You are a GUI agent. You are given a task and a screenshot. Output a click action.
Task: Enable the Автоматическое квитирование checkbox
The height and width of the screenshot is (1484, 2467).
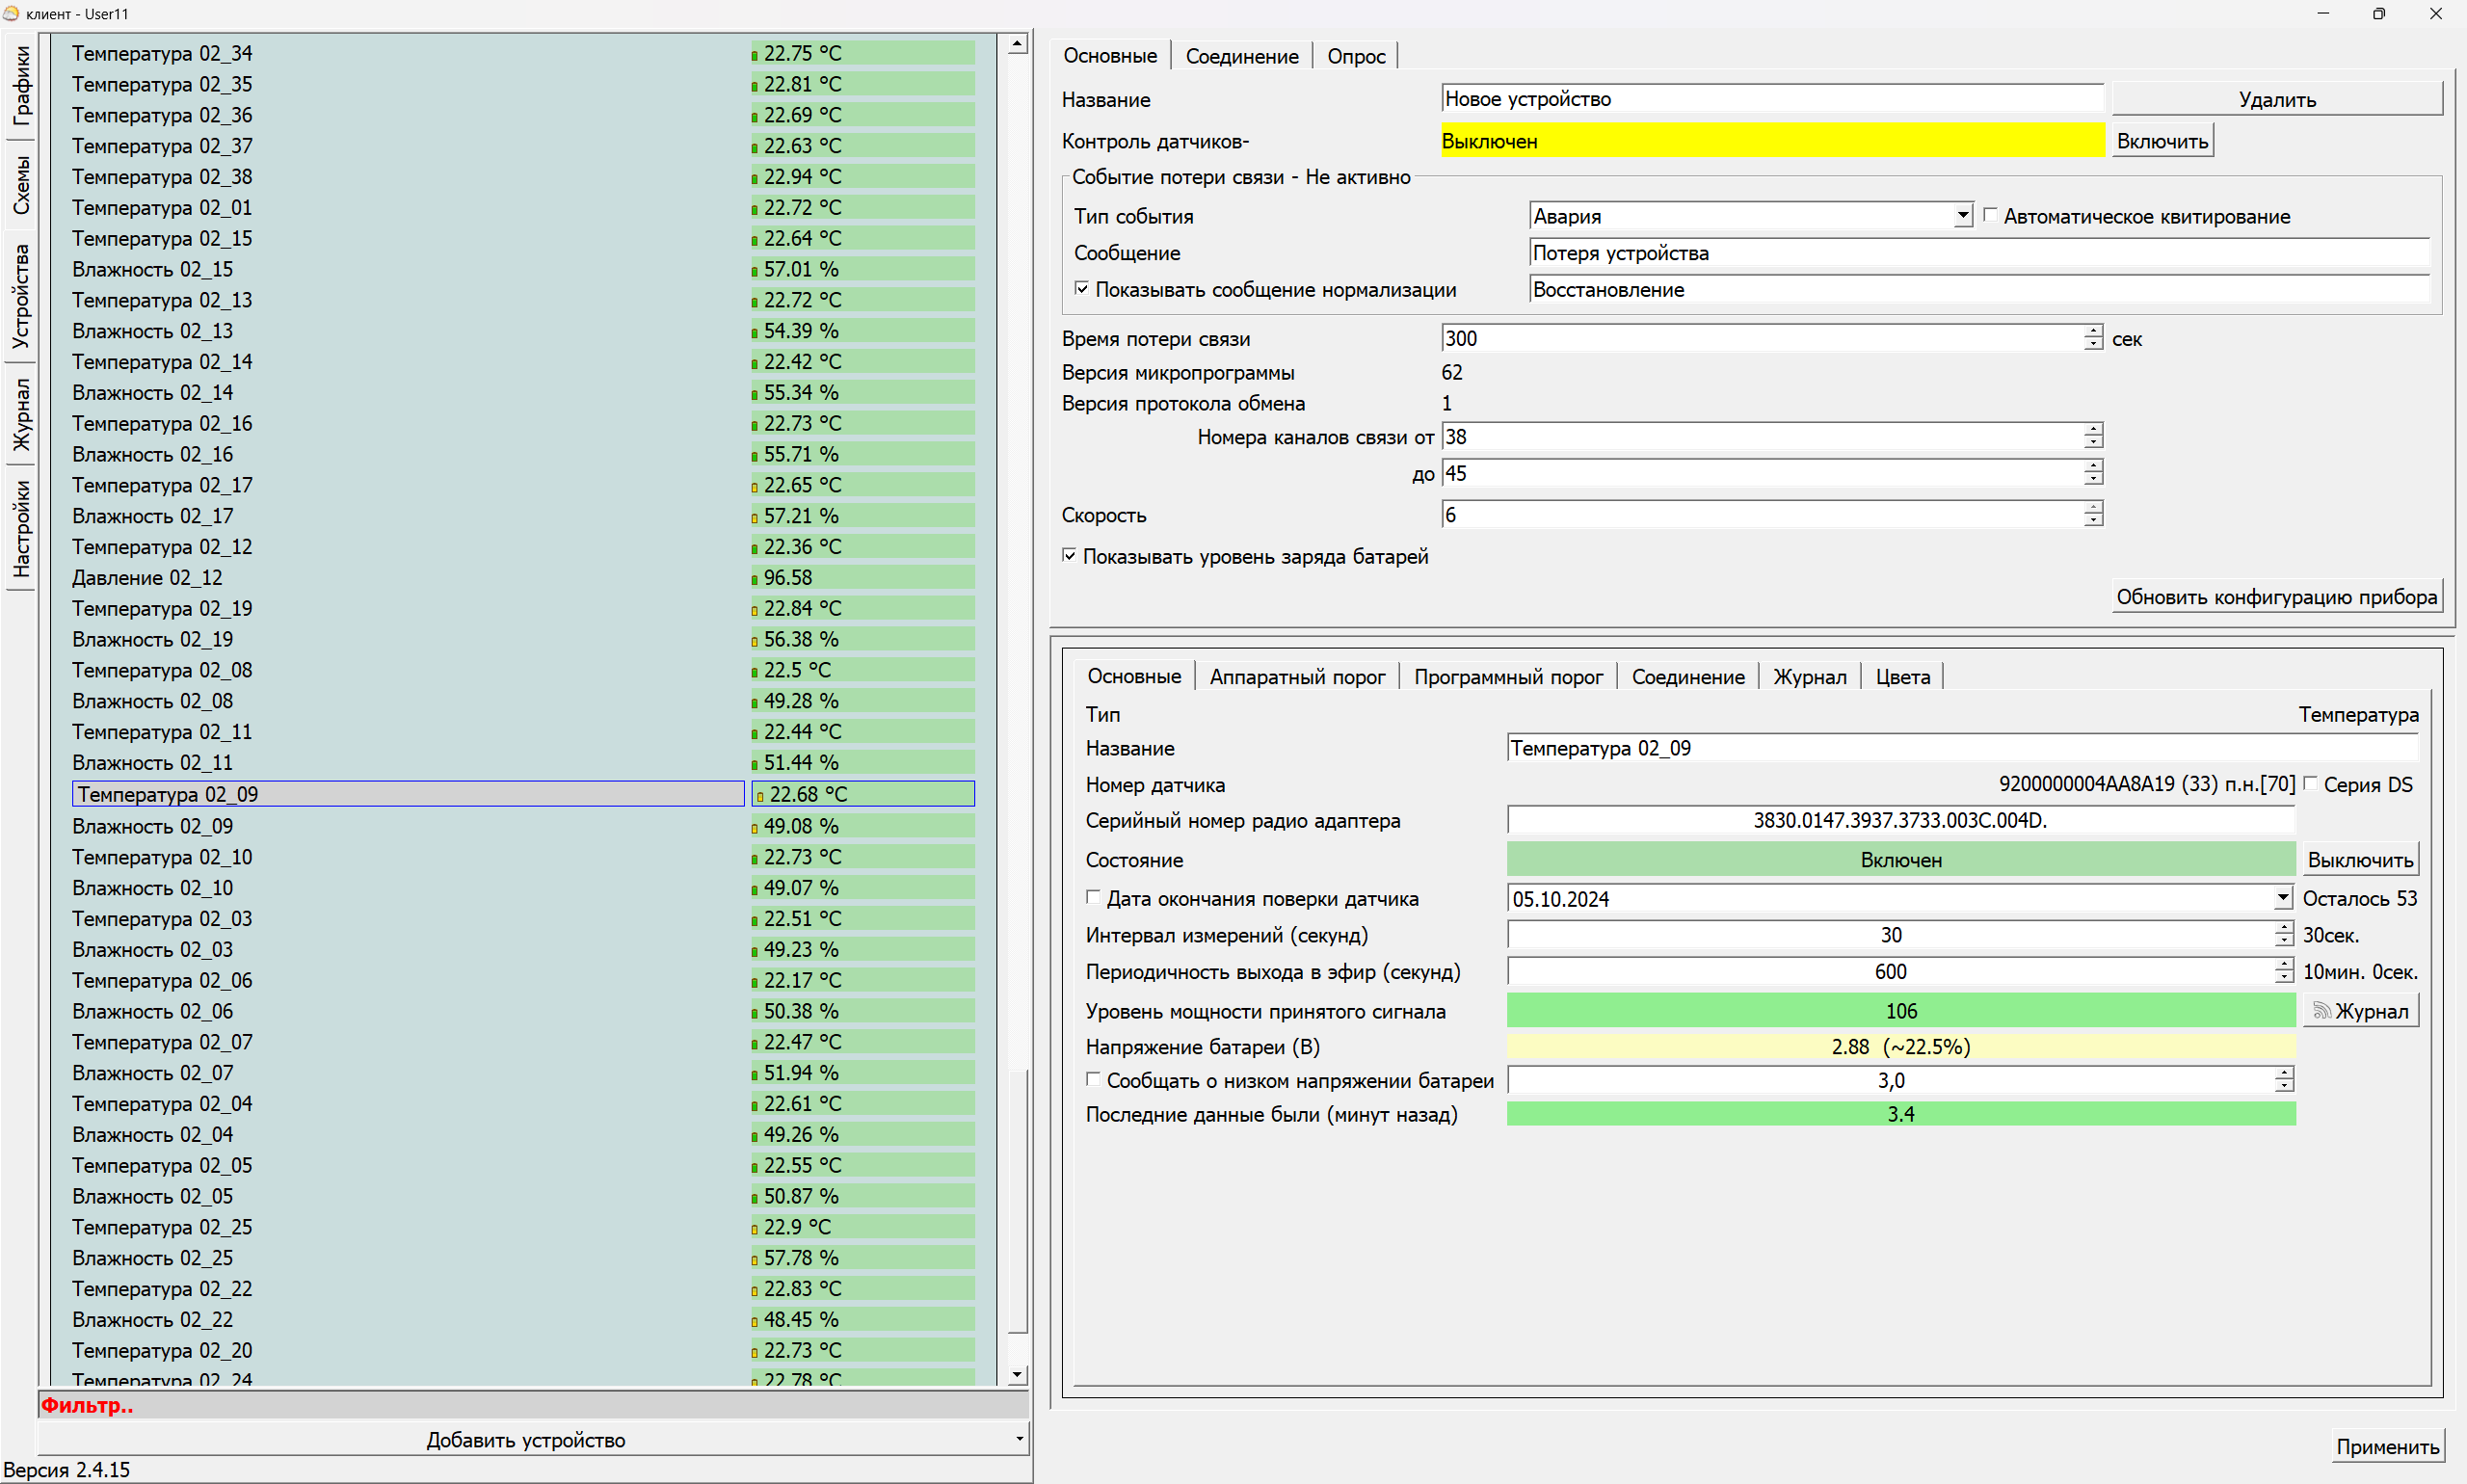coord(1990,215)
